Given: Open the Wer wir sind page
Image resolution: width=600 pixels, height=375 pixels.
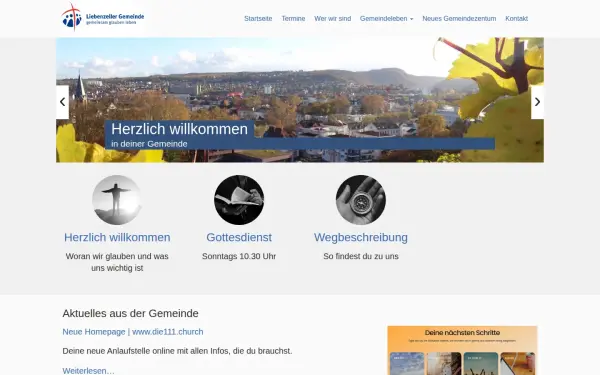Looking at the screenshot, I should (x=333, y=18).
